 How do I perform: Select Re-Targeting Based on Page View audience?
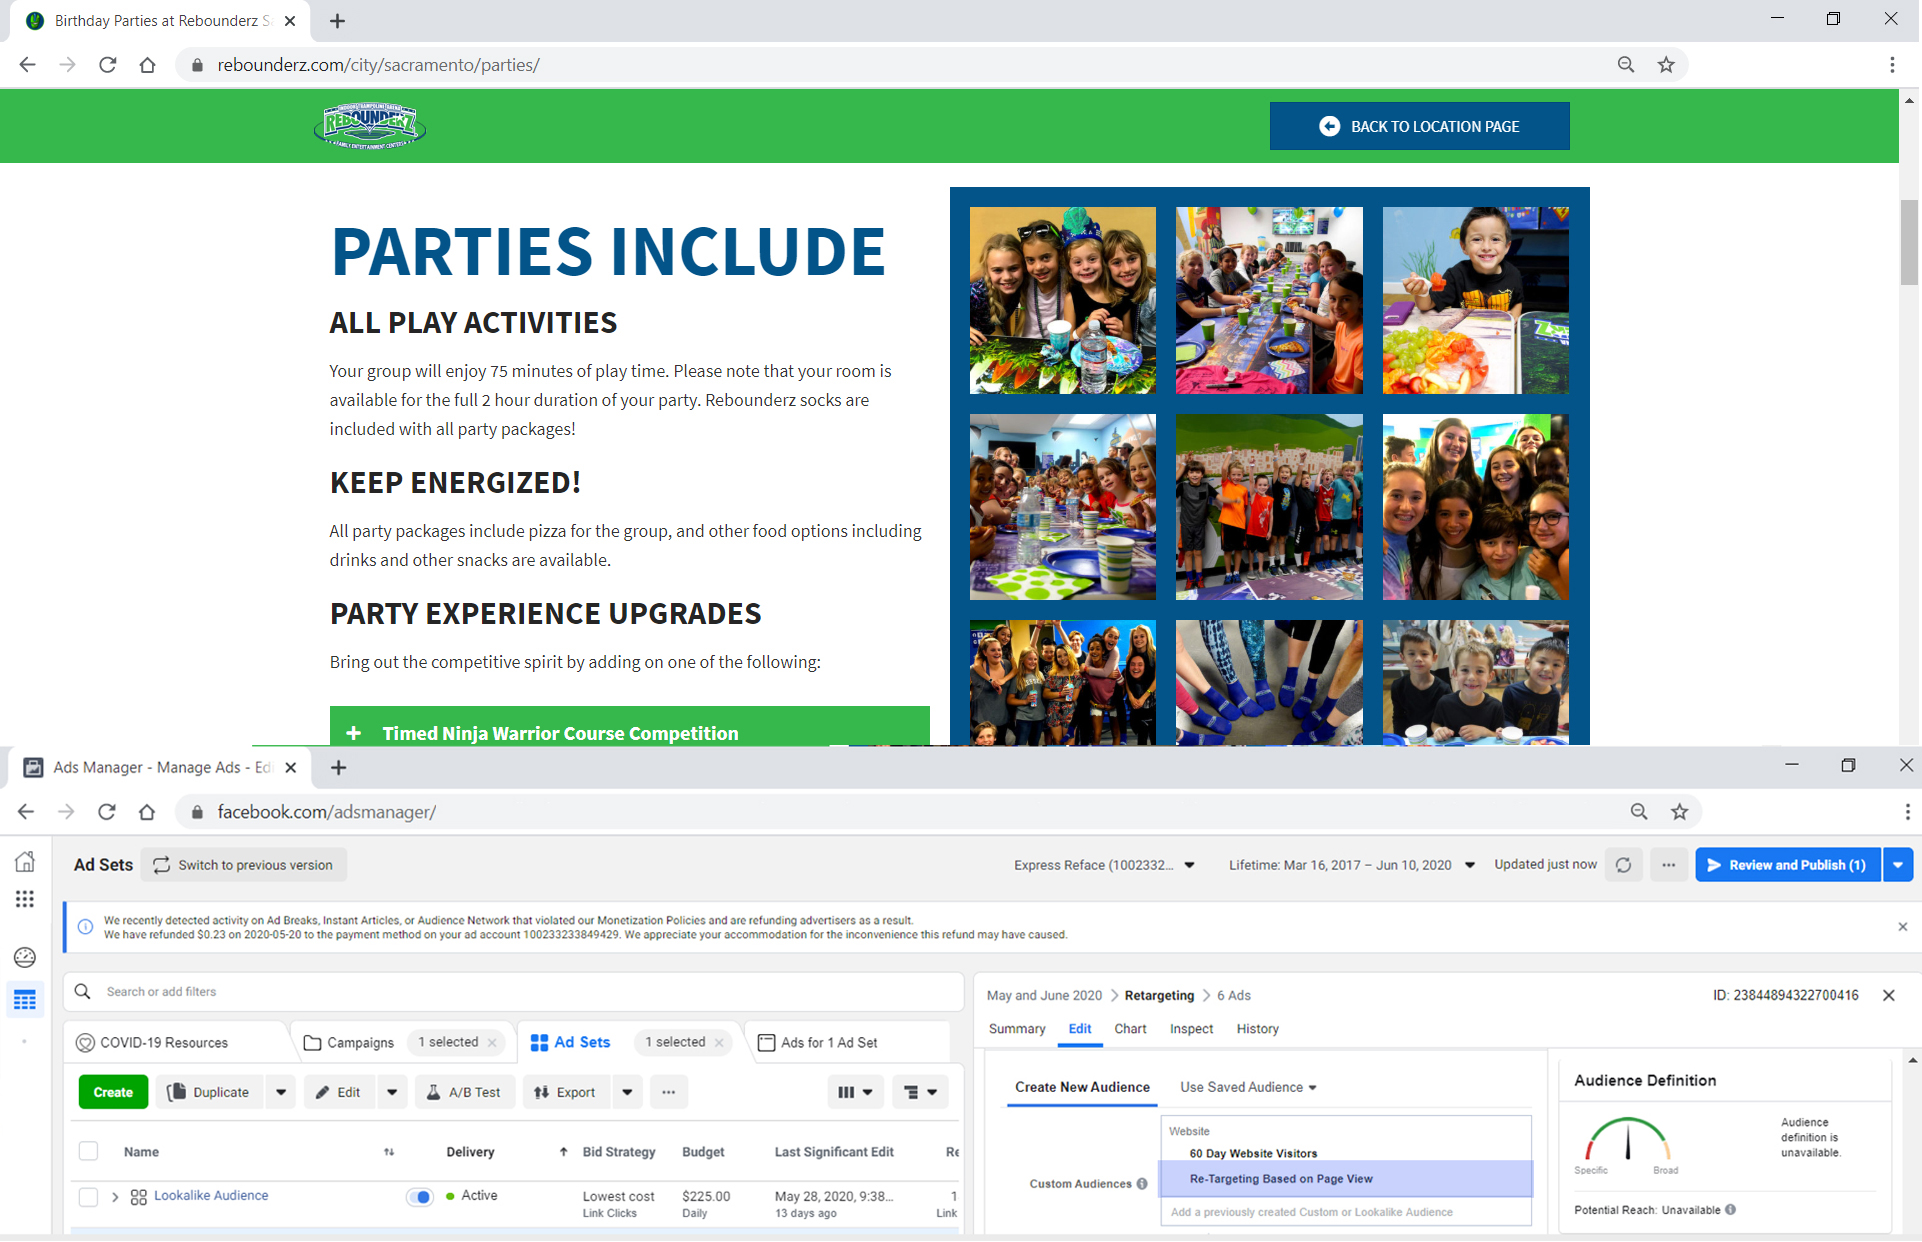(1280, 1179)
